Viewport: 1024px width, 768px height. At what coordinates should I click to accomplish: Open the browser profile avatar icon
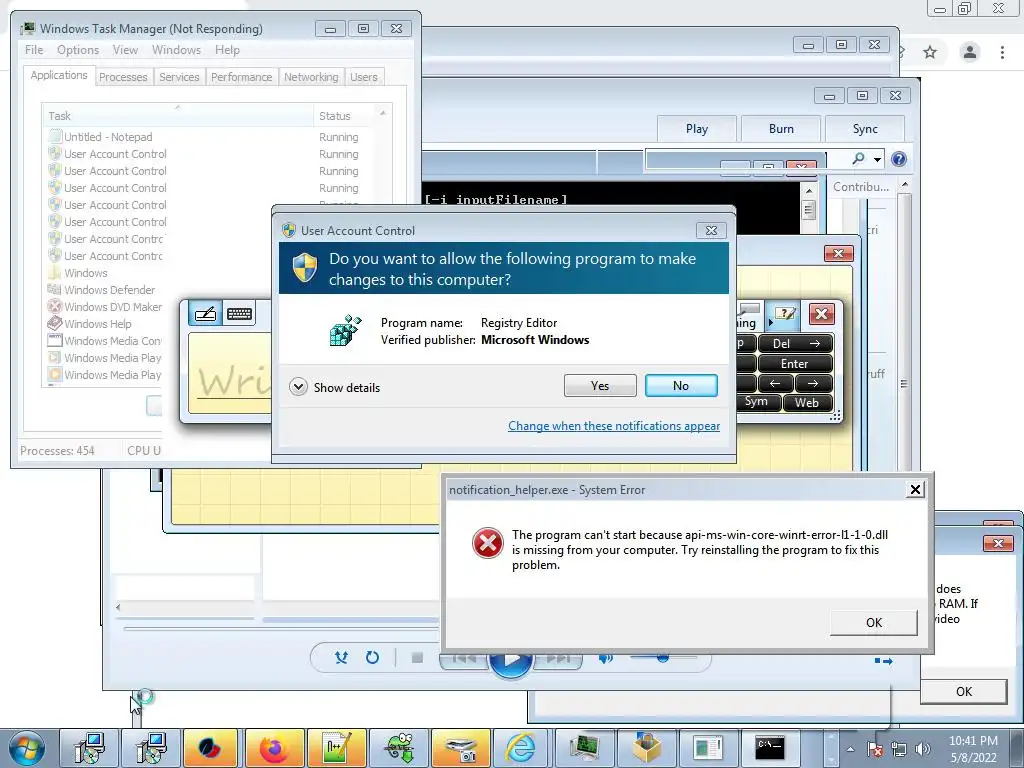[970, 52]
